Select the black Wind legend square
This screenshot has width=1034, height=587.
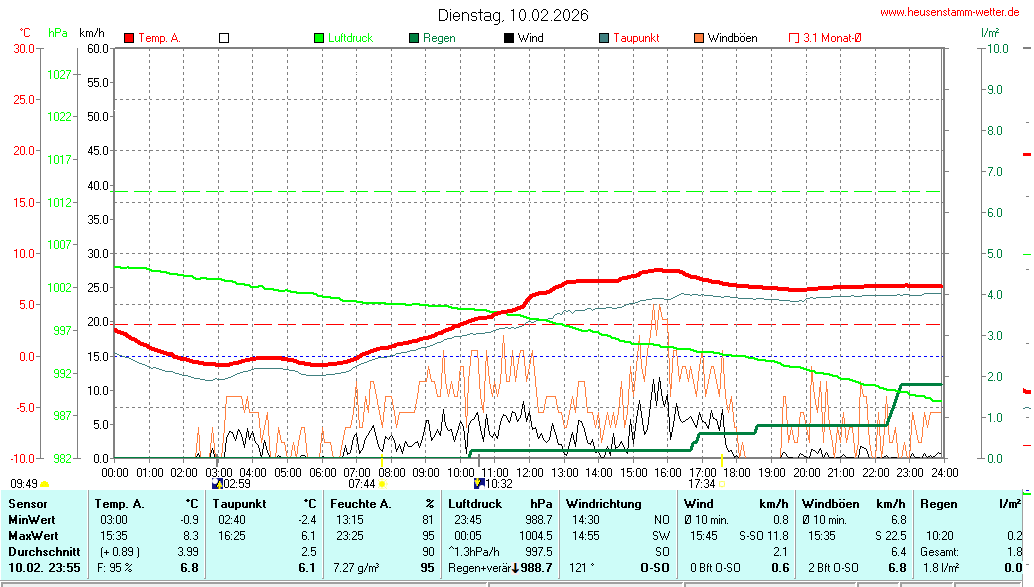click(x=509, y=38)
